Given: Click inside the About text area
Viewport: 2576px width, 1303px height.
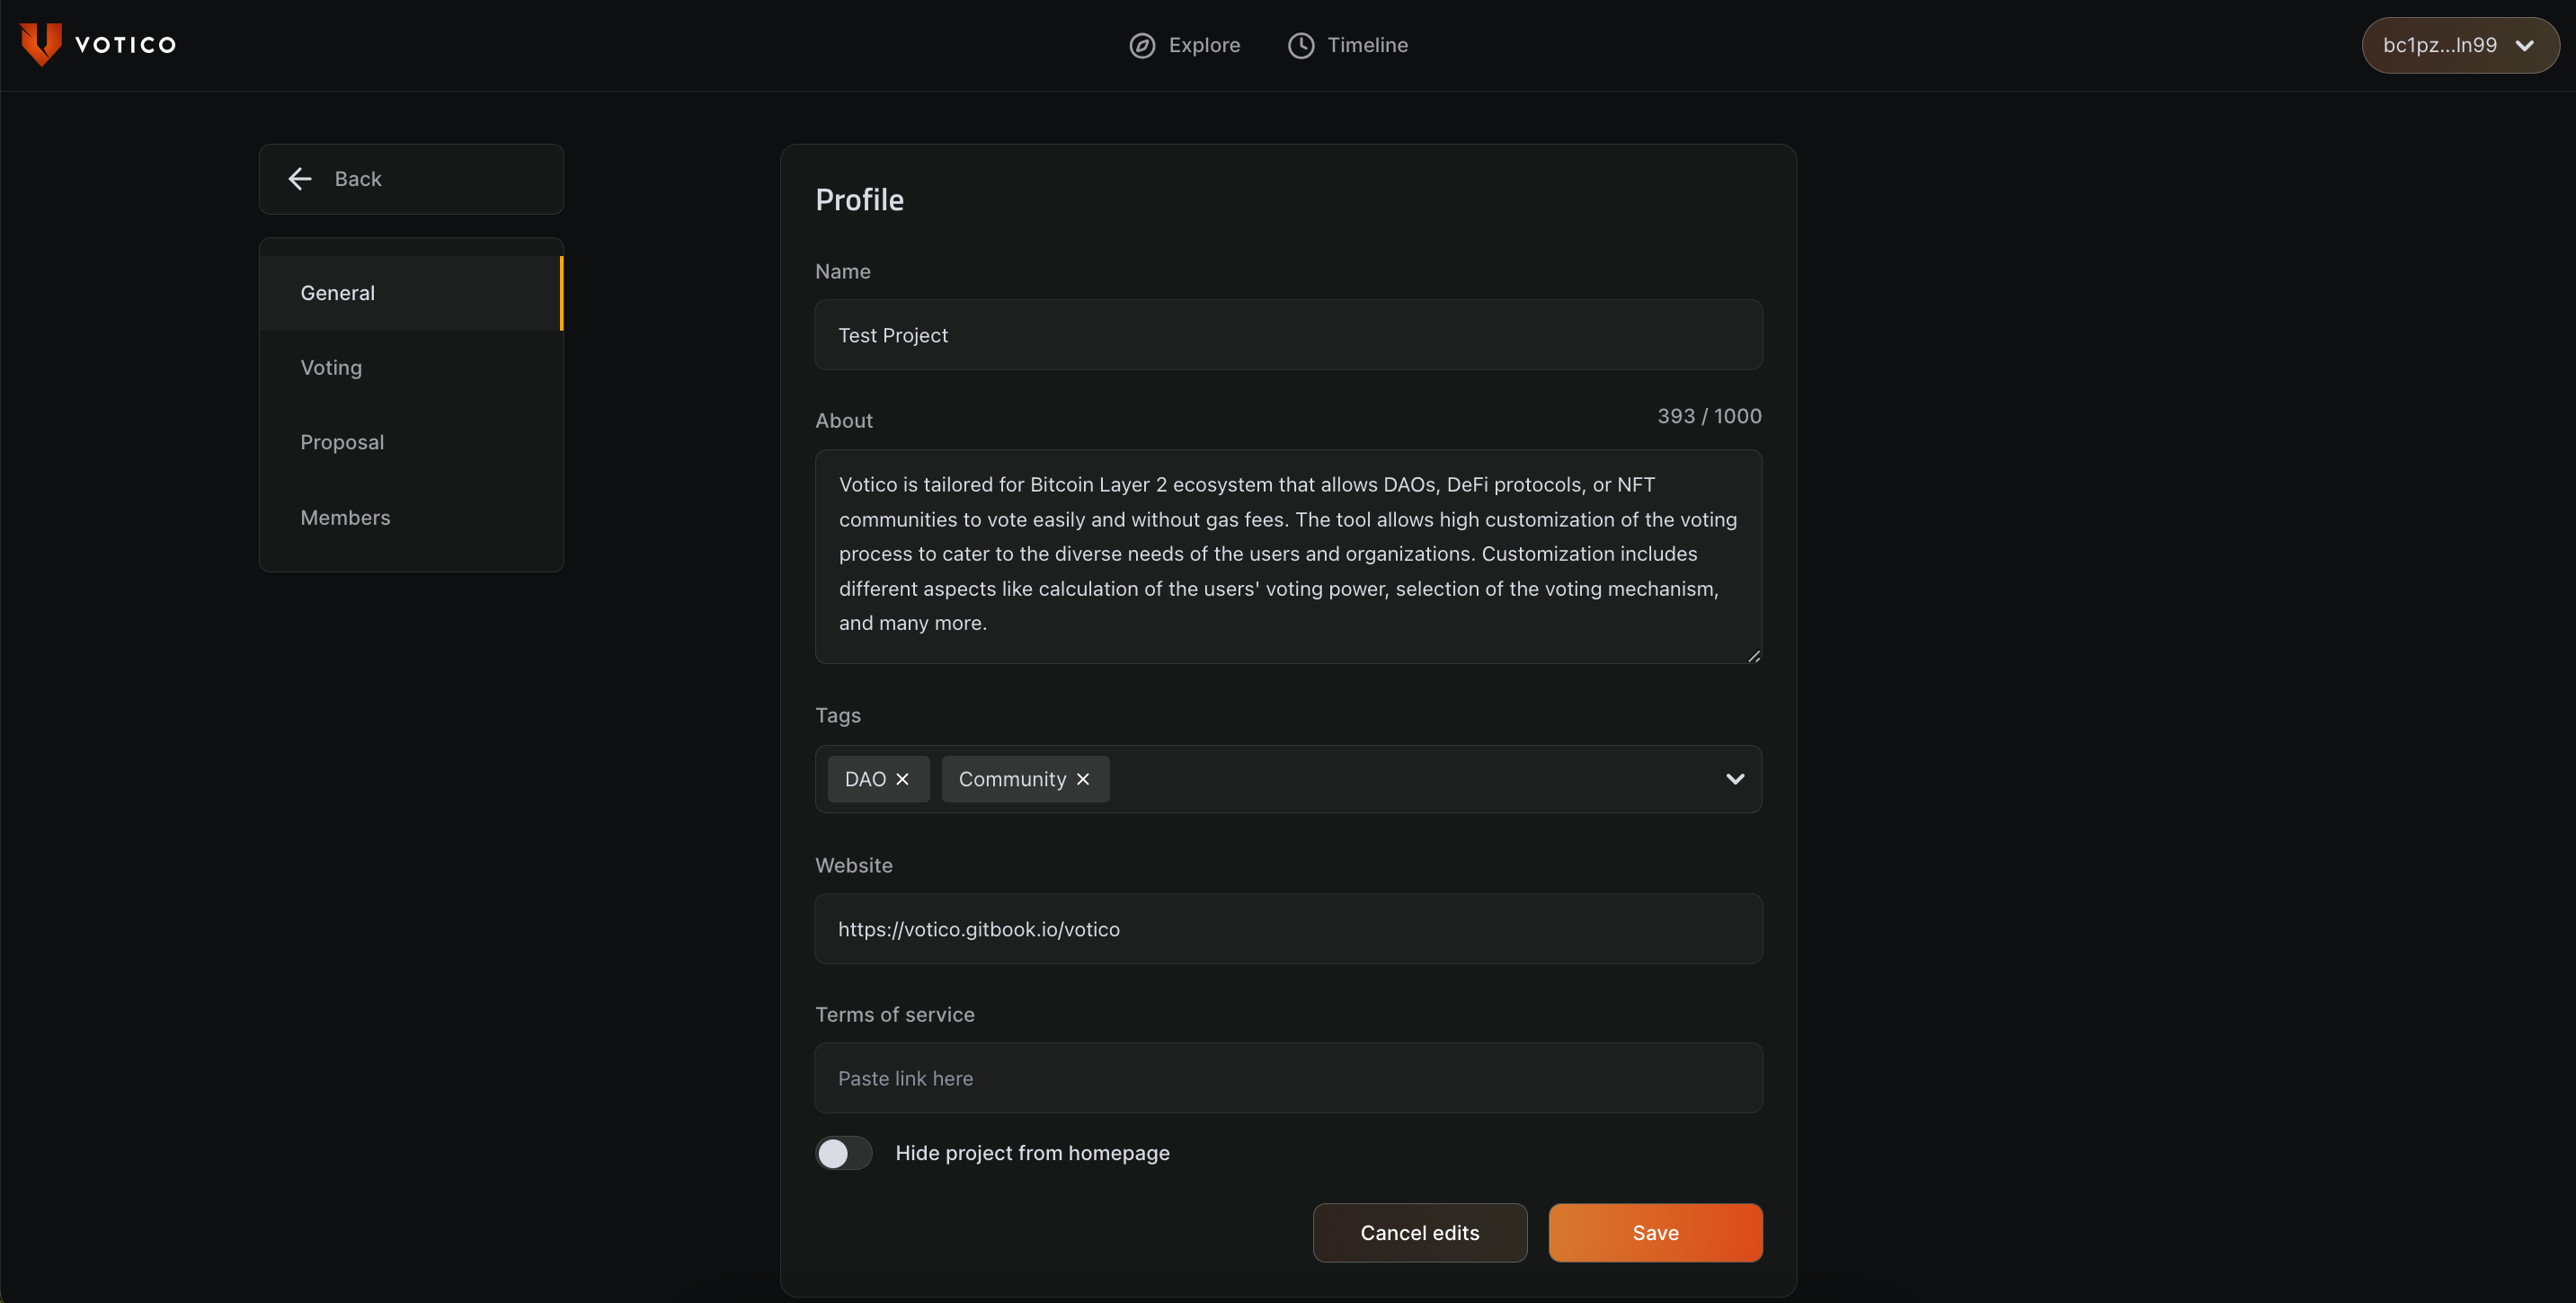Looking at the screenshot, I should click(1288, 555).
